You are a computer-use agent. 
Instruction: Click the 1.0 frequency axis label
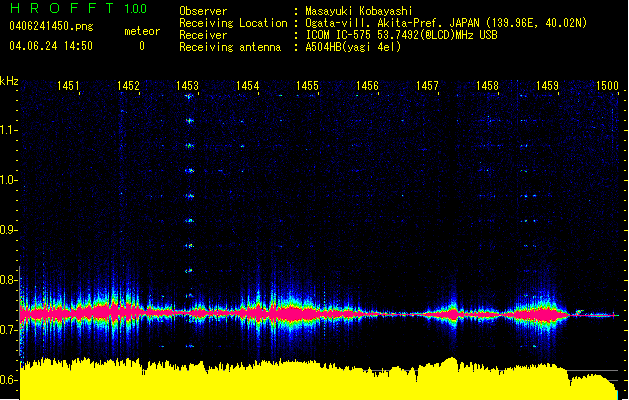(x=9, y=180)
